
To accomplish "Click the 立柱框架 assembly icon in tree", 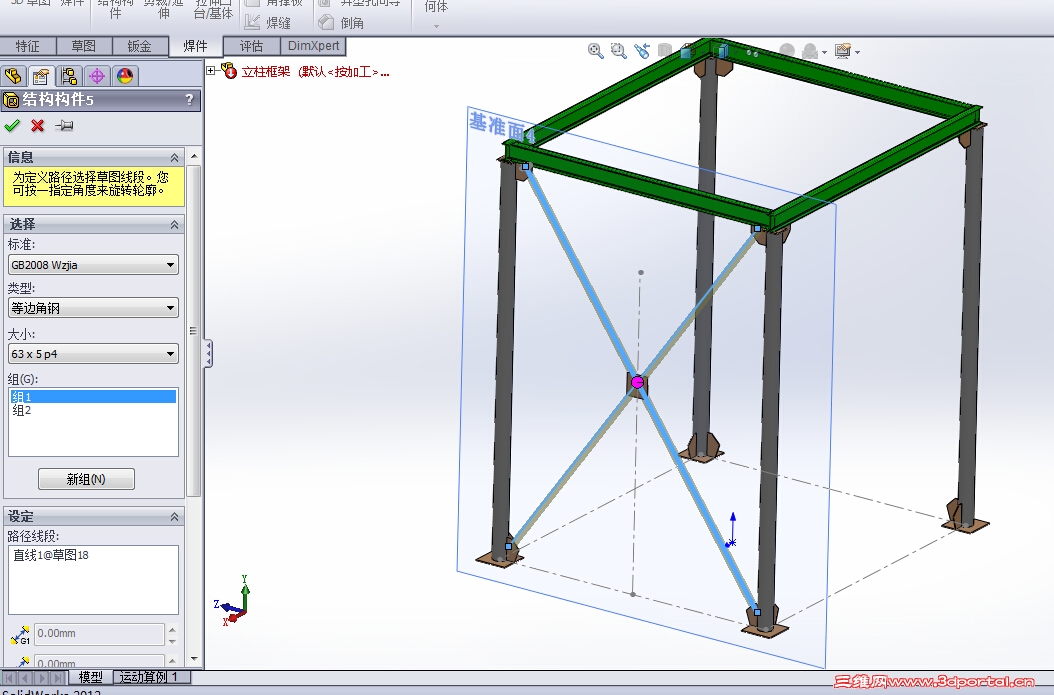I will click(229, 71).
